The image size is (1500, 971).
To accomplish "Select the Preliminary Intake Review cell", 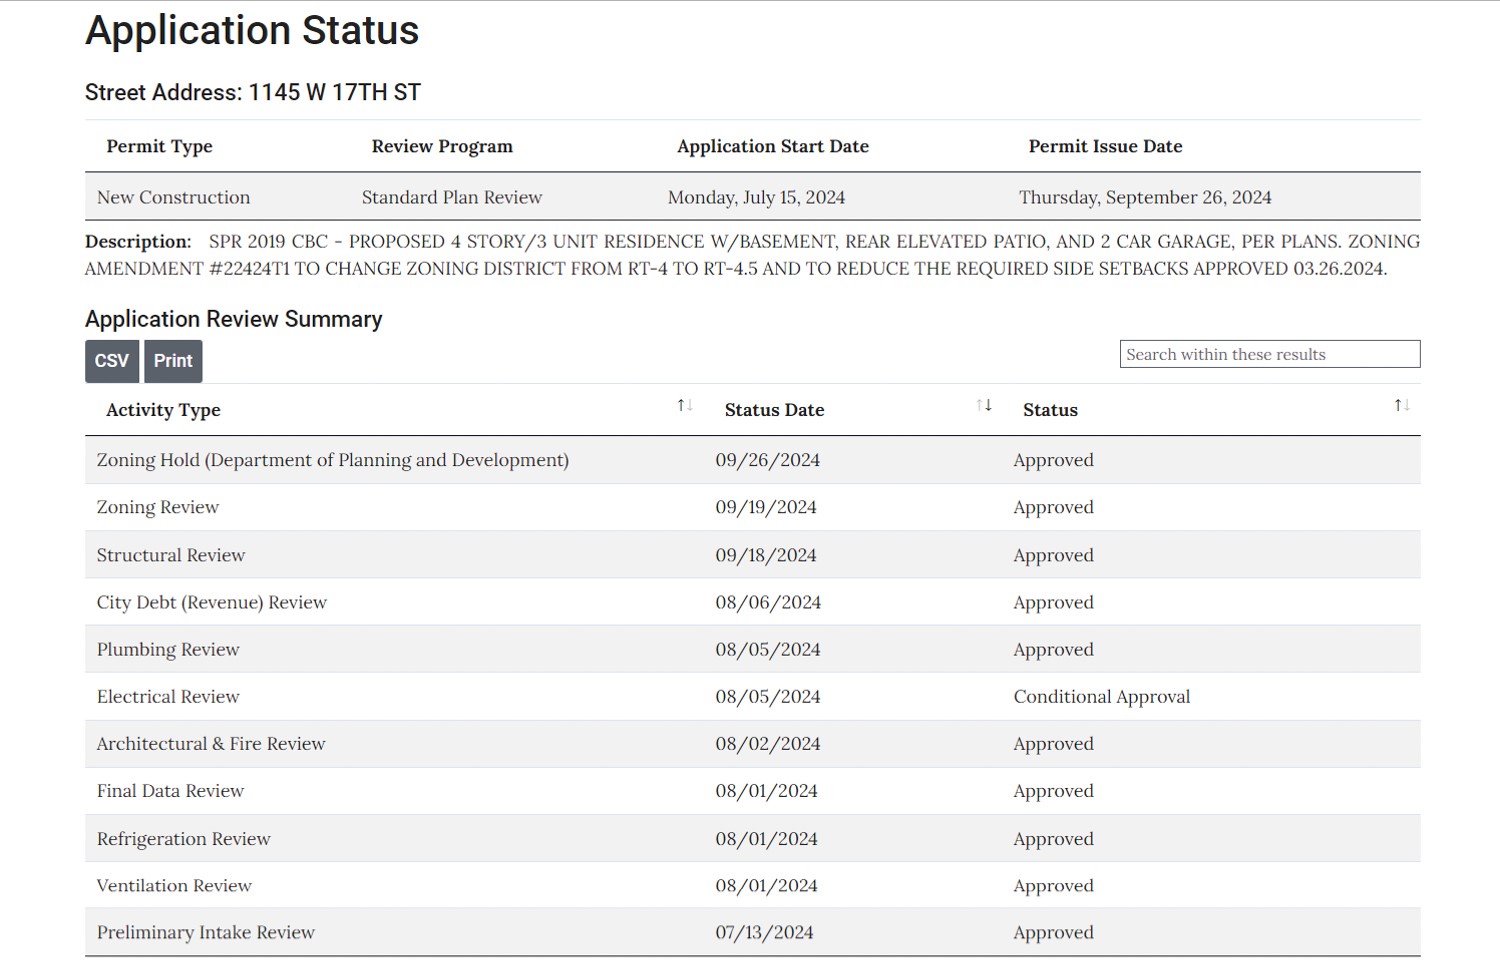I will point(206,932).
